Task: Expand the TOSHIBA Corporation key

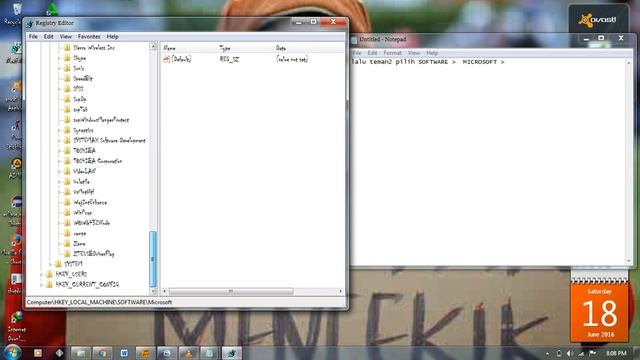Action: (x=59, y=161)
